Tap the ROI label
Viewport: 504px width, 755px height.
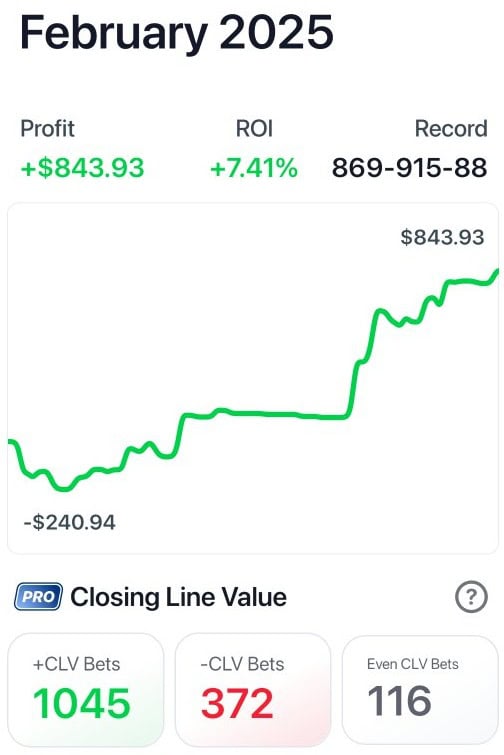(x=254, y=129)
